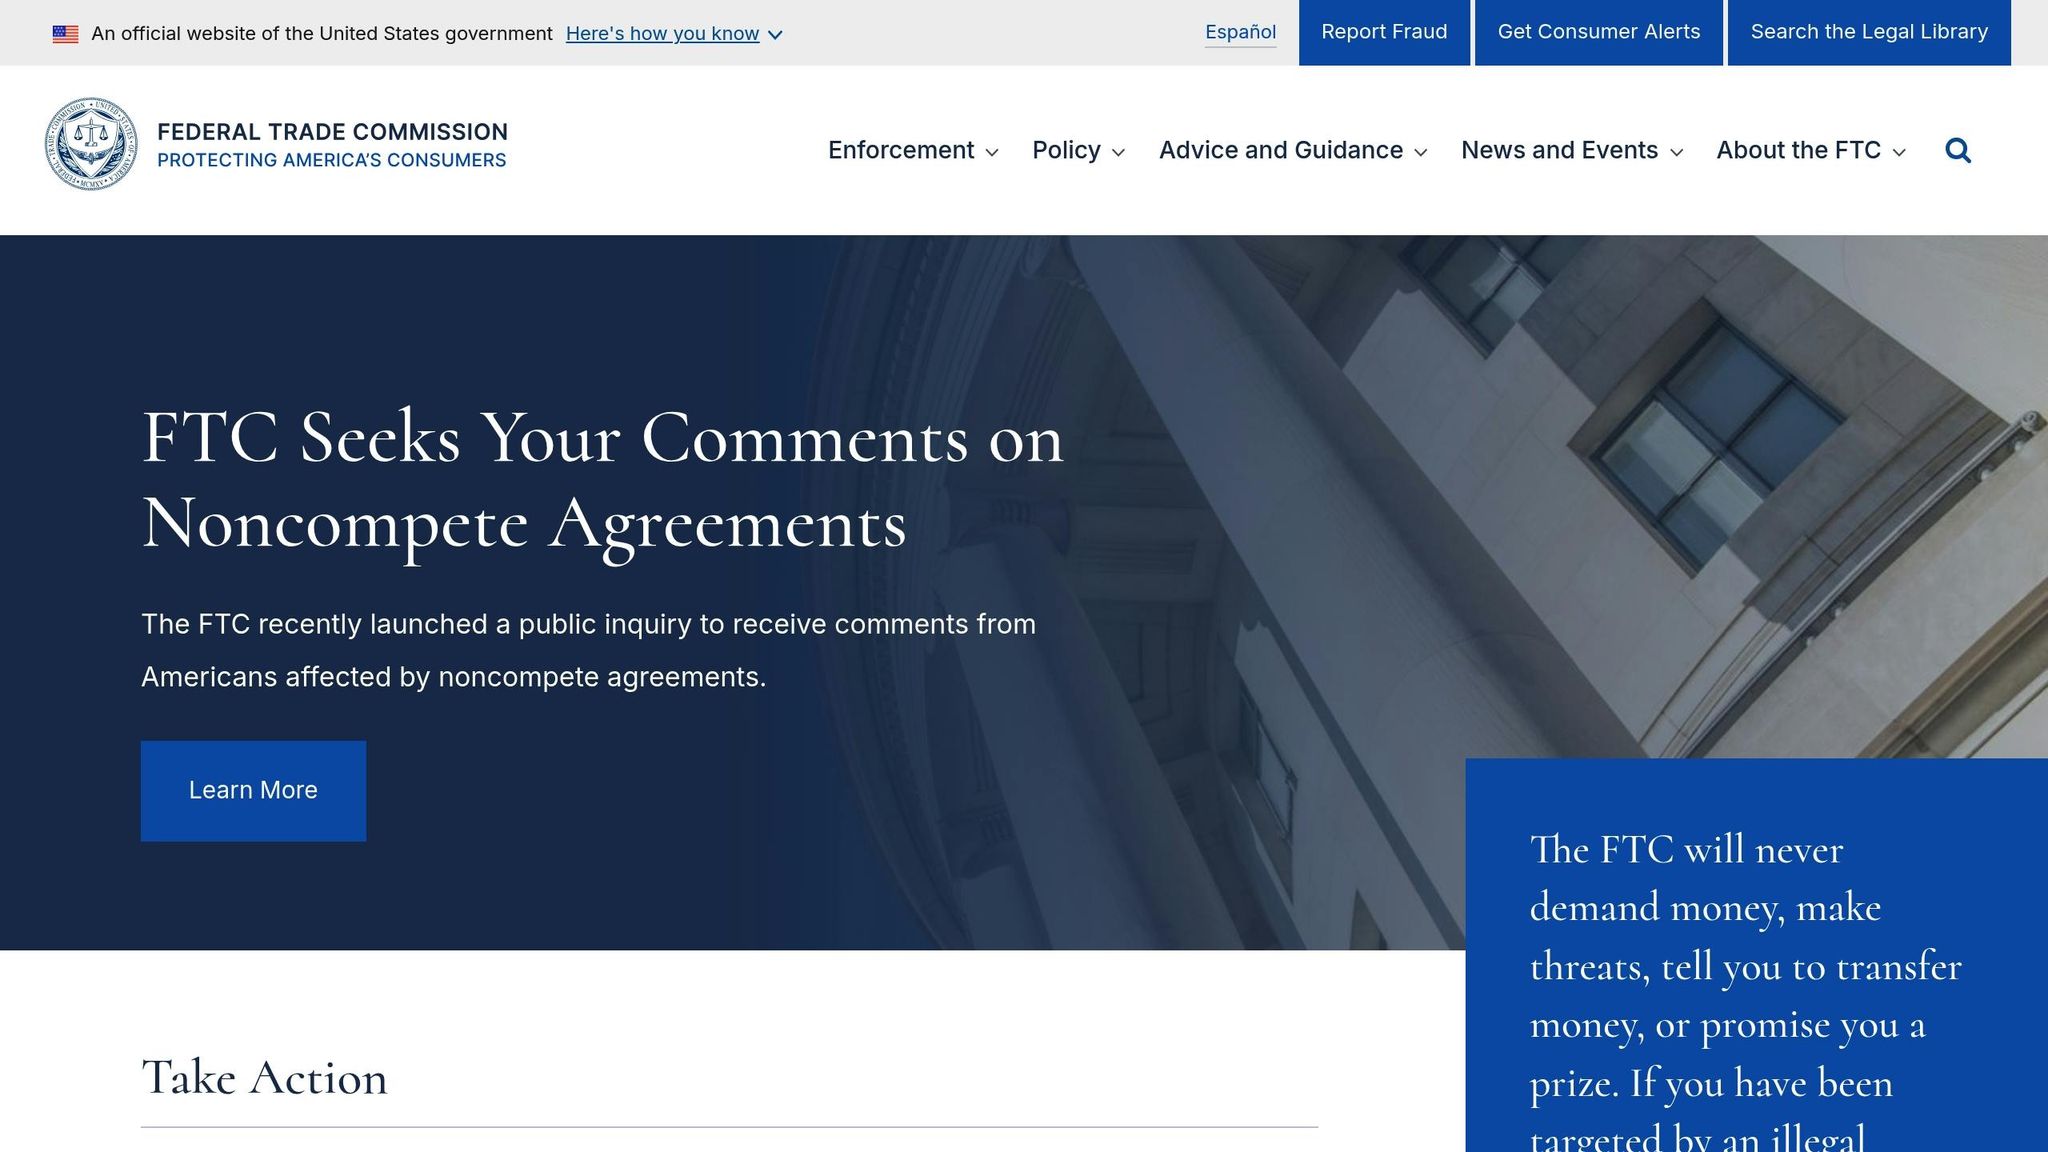Click Get Consumer Alerts
Screen dimensions: 2048x1152
point(1598,32)
